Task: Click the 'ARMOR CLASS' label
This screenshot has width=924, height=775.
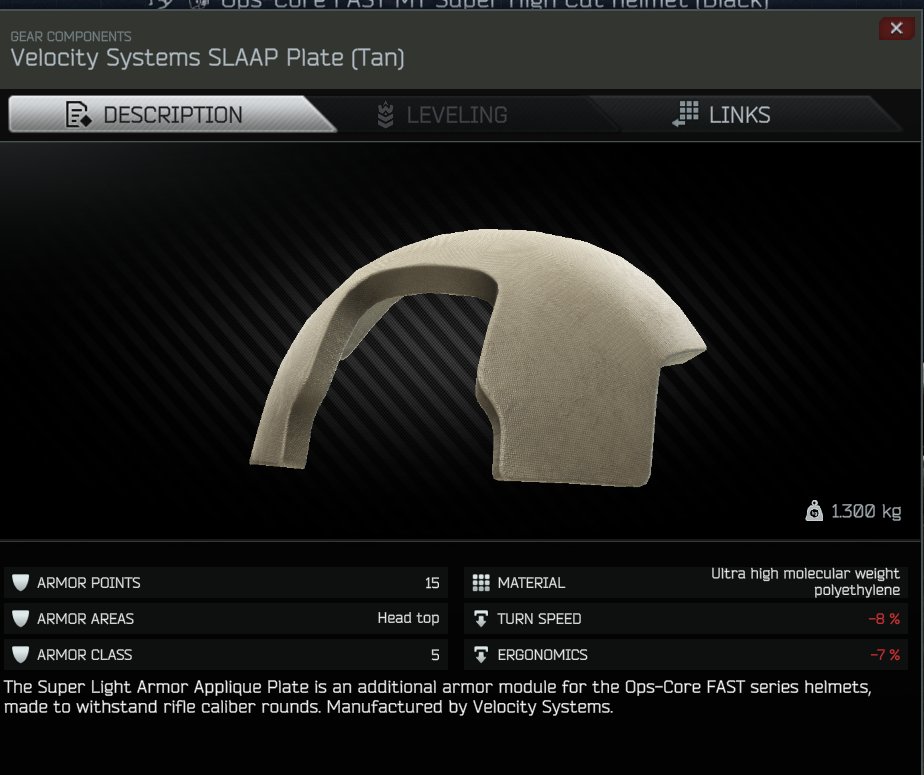Action: pos(84,655)
